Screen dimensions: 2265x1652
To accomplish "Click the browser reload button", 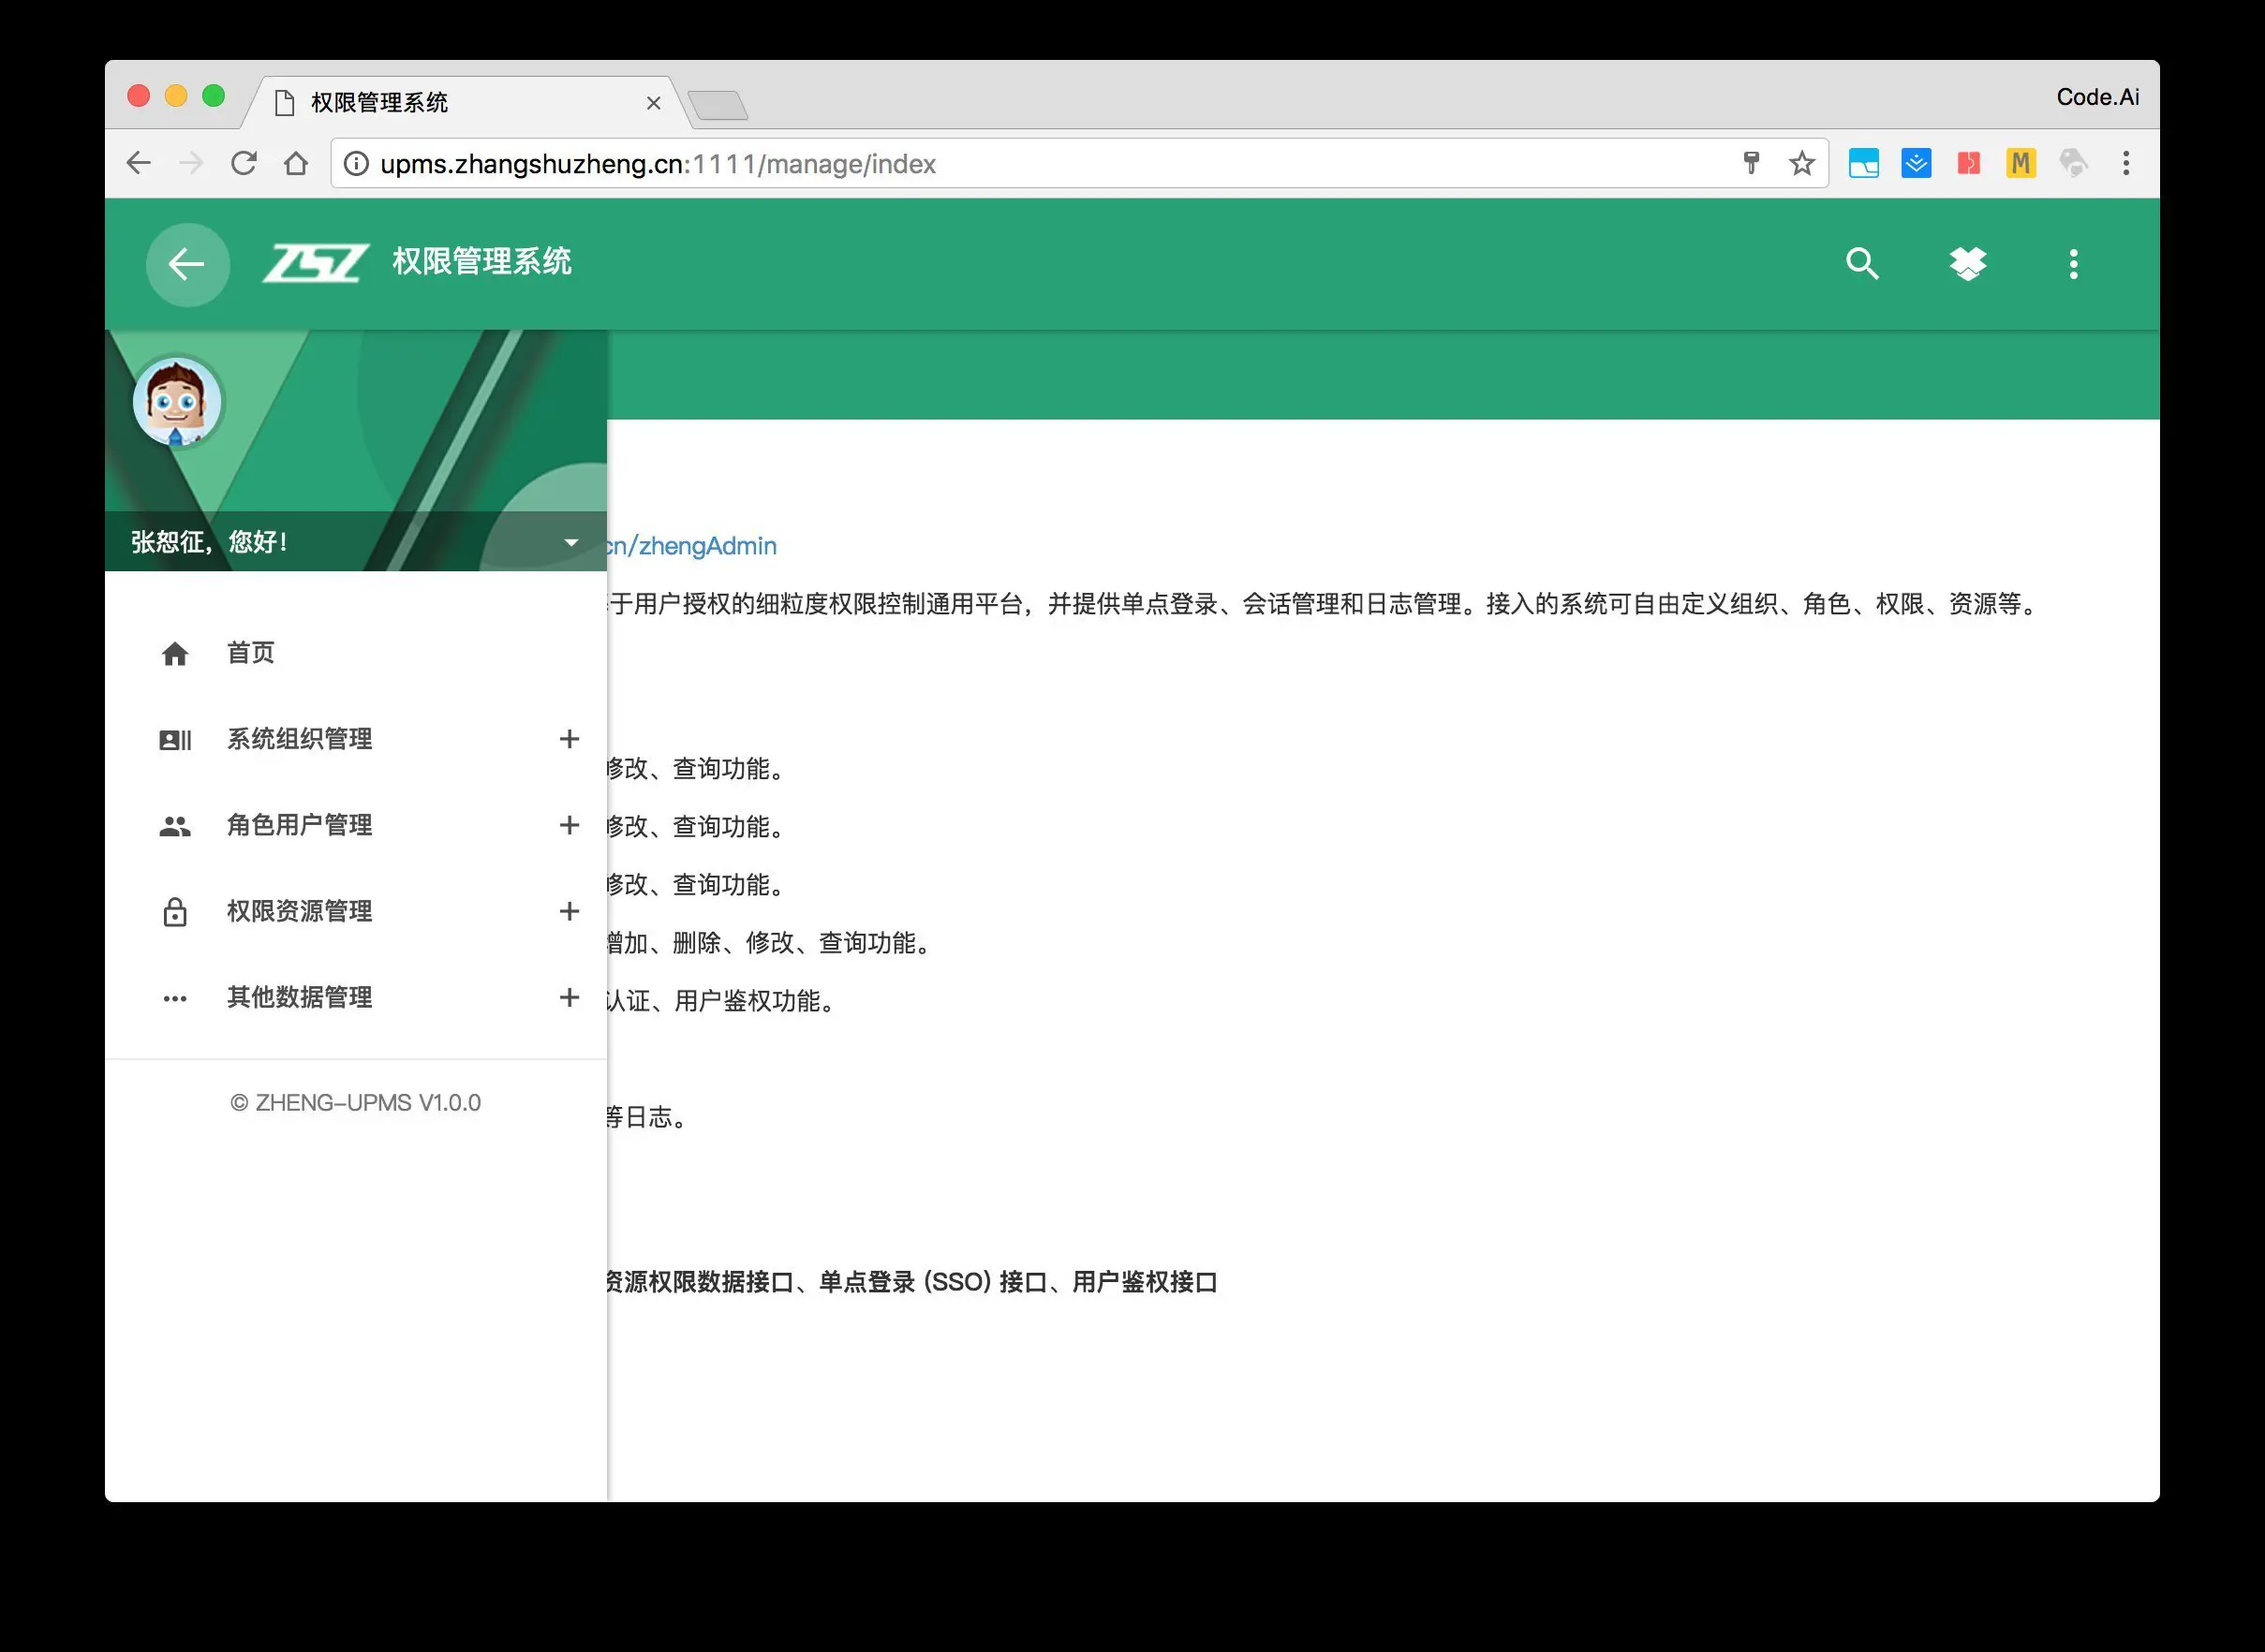I will (243, 163).
